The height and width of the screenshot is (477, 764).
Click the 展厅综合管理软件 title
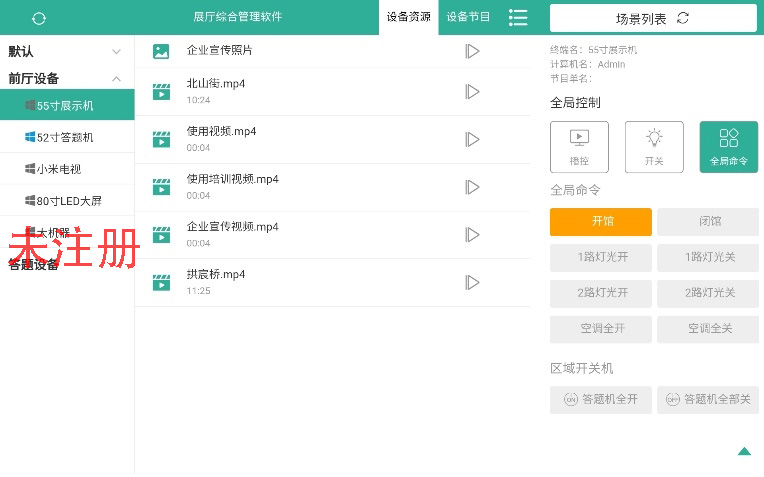(x=237, y=17)
